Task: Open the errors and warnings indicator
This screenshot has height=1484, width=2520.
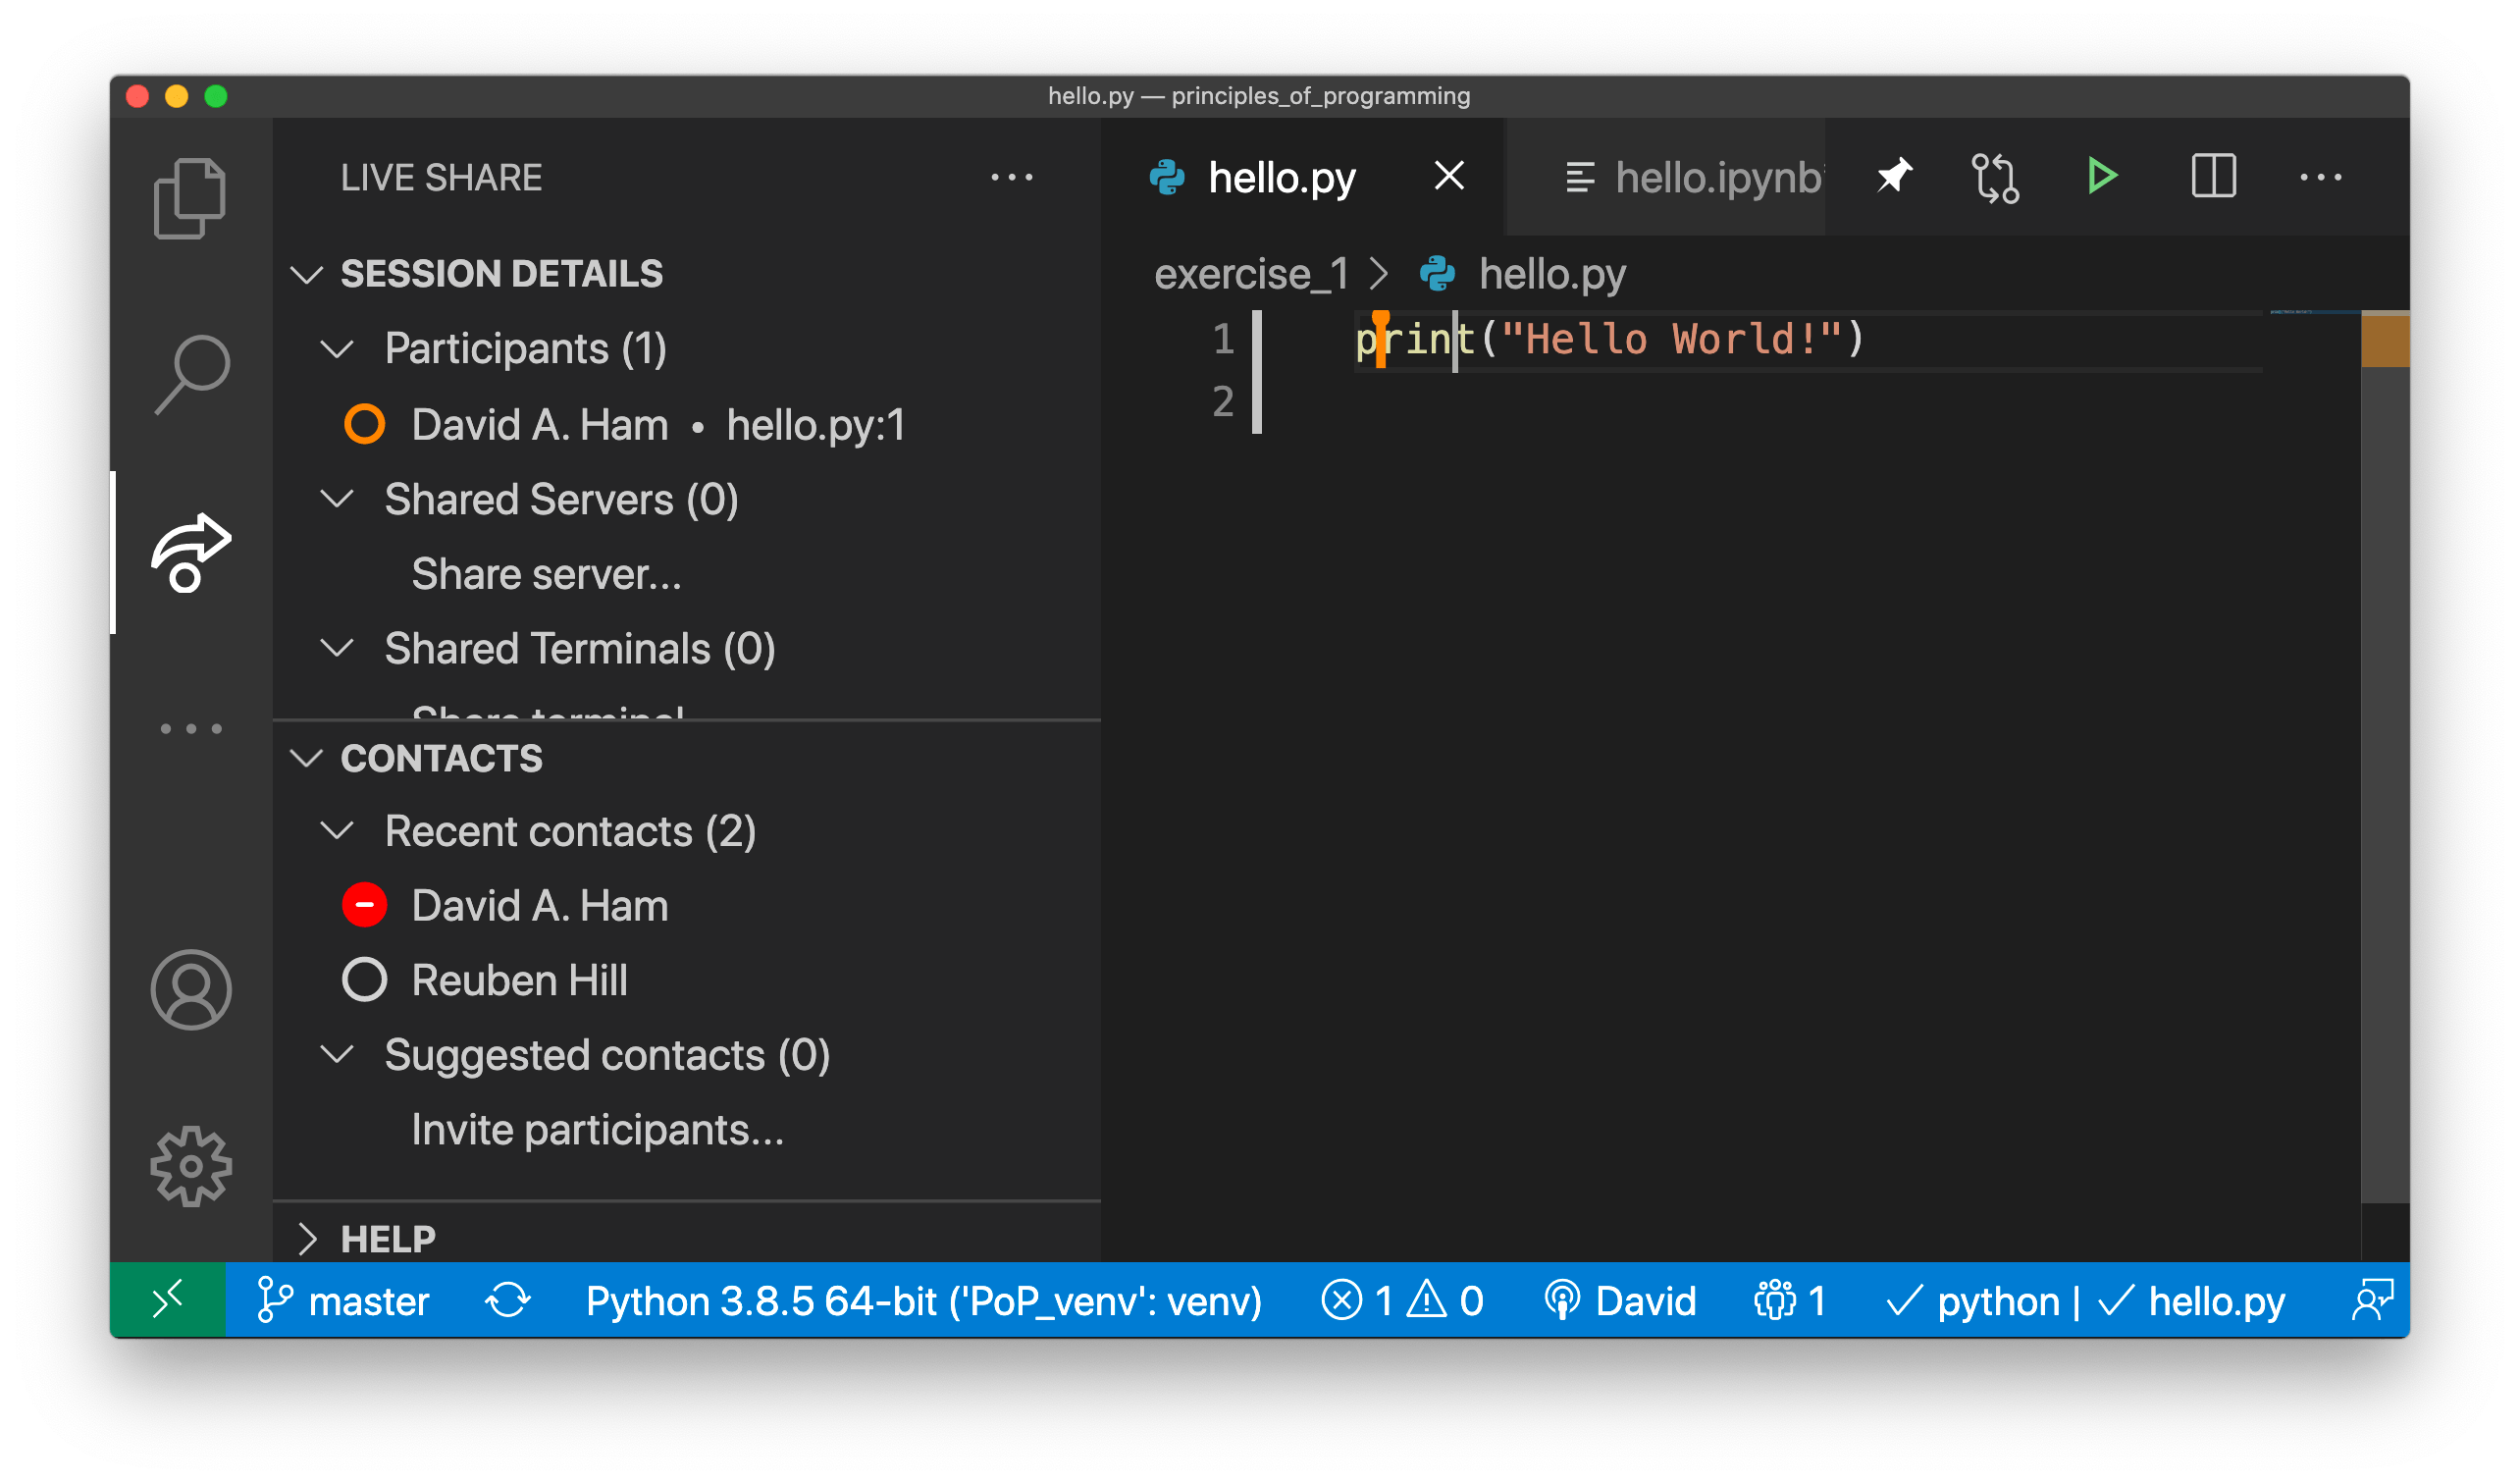Action: 1400,1300
